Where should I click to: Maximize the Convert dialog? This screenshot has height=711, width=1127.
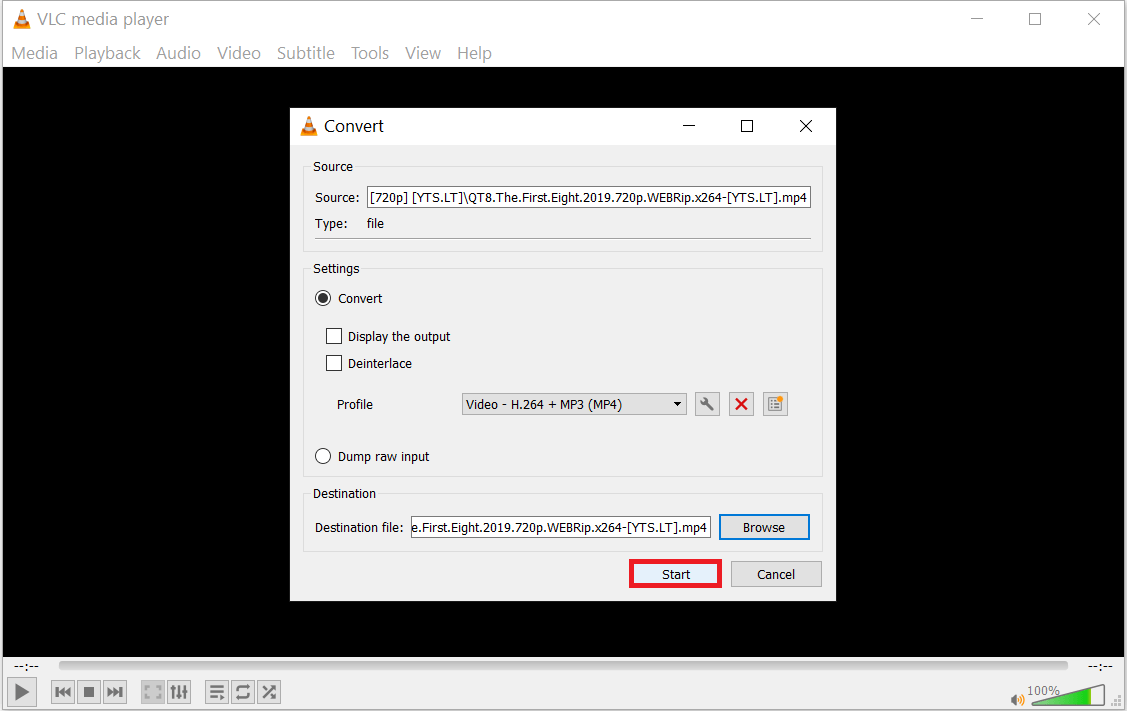pos(747,126)
